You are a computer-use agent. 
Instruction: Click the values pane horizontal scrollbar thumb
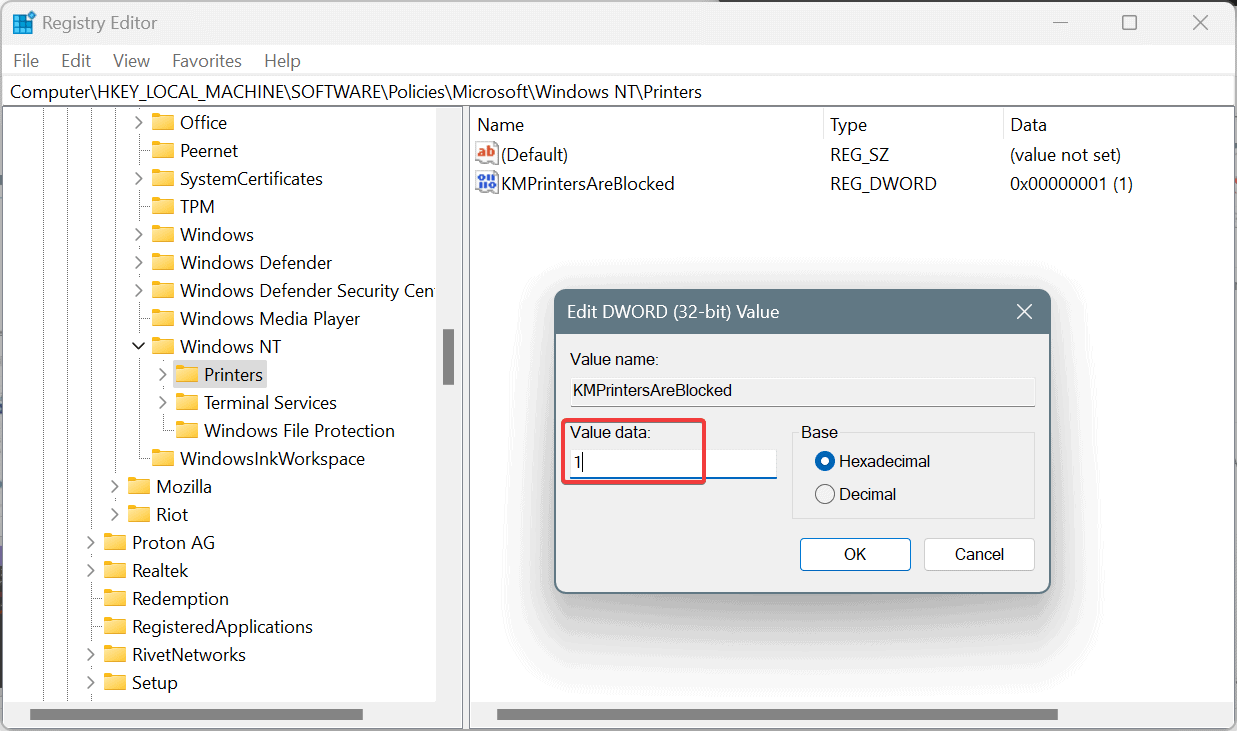coord(777,715)
